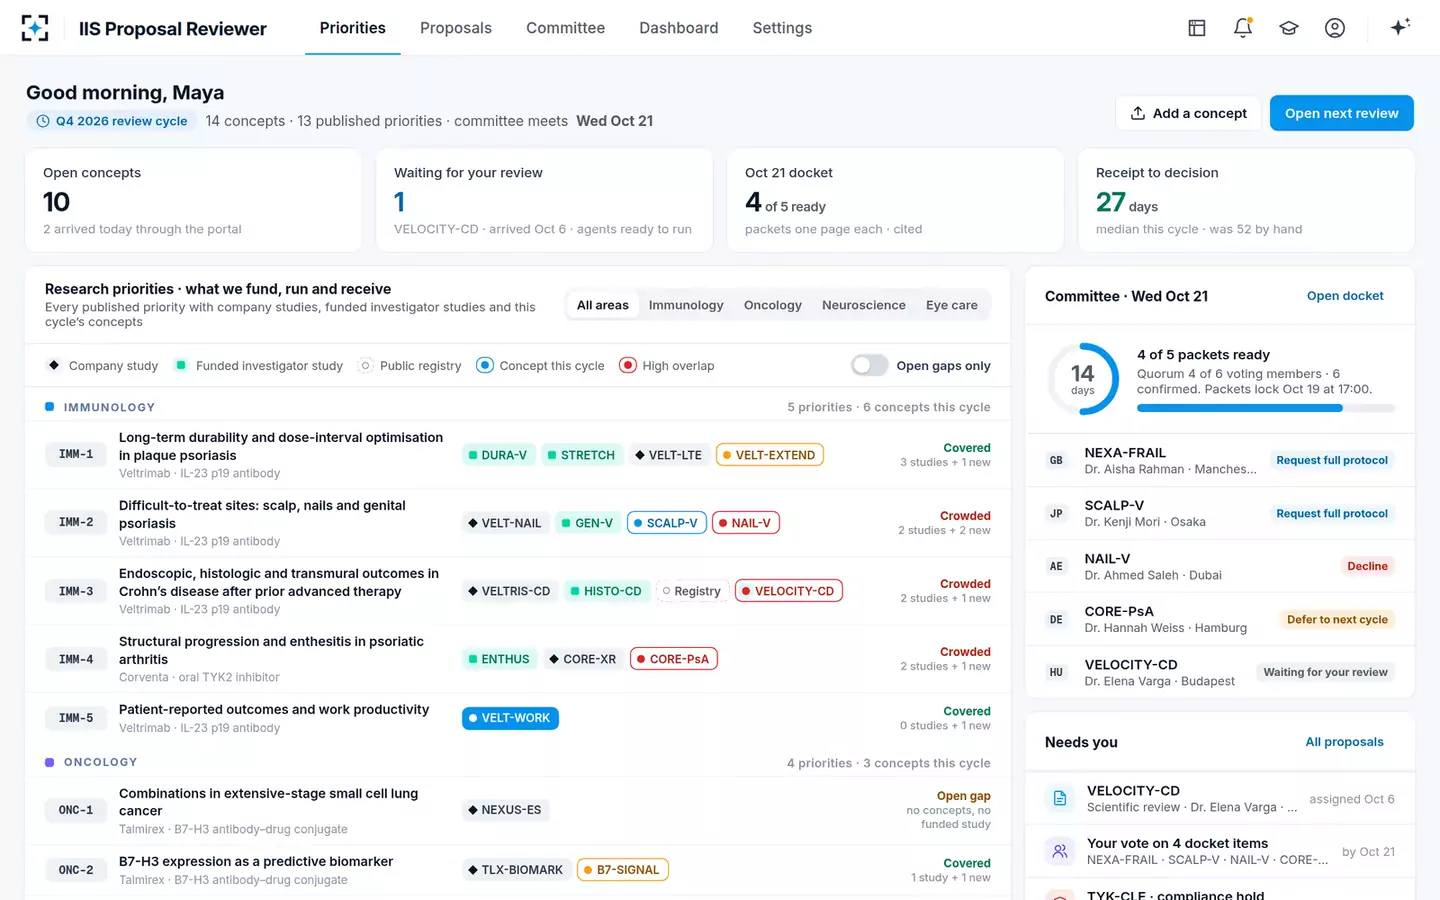Click the 14 days countdown ring
The width and height of the screenshot is (1440, 900).
[x=1083, y=379]
